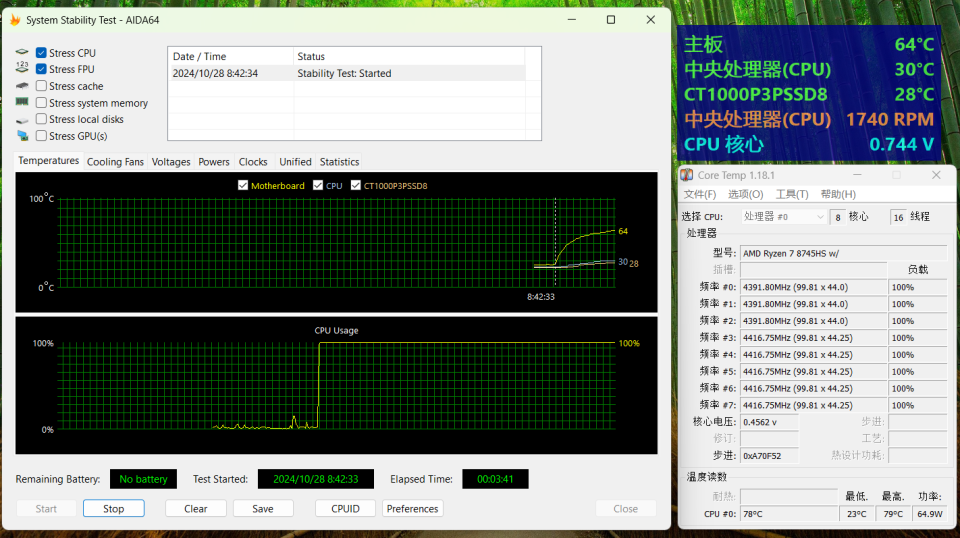Viewport: 960px width, 538px height.
Task: Click the Test Started value field
Action: pos(315,479)
